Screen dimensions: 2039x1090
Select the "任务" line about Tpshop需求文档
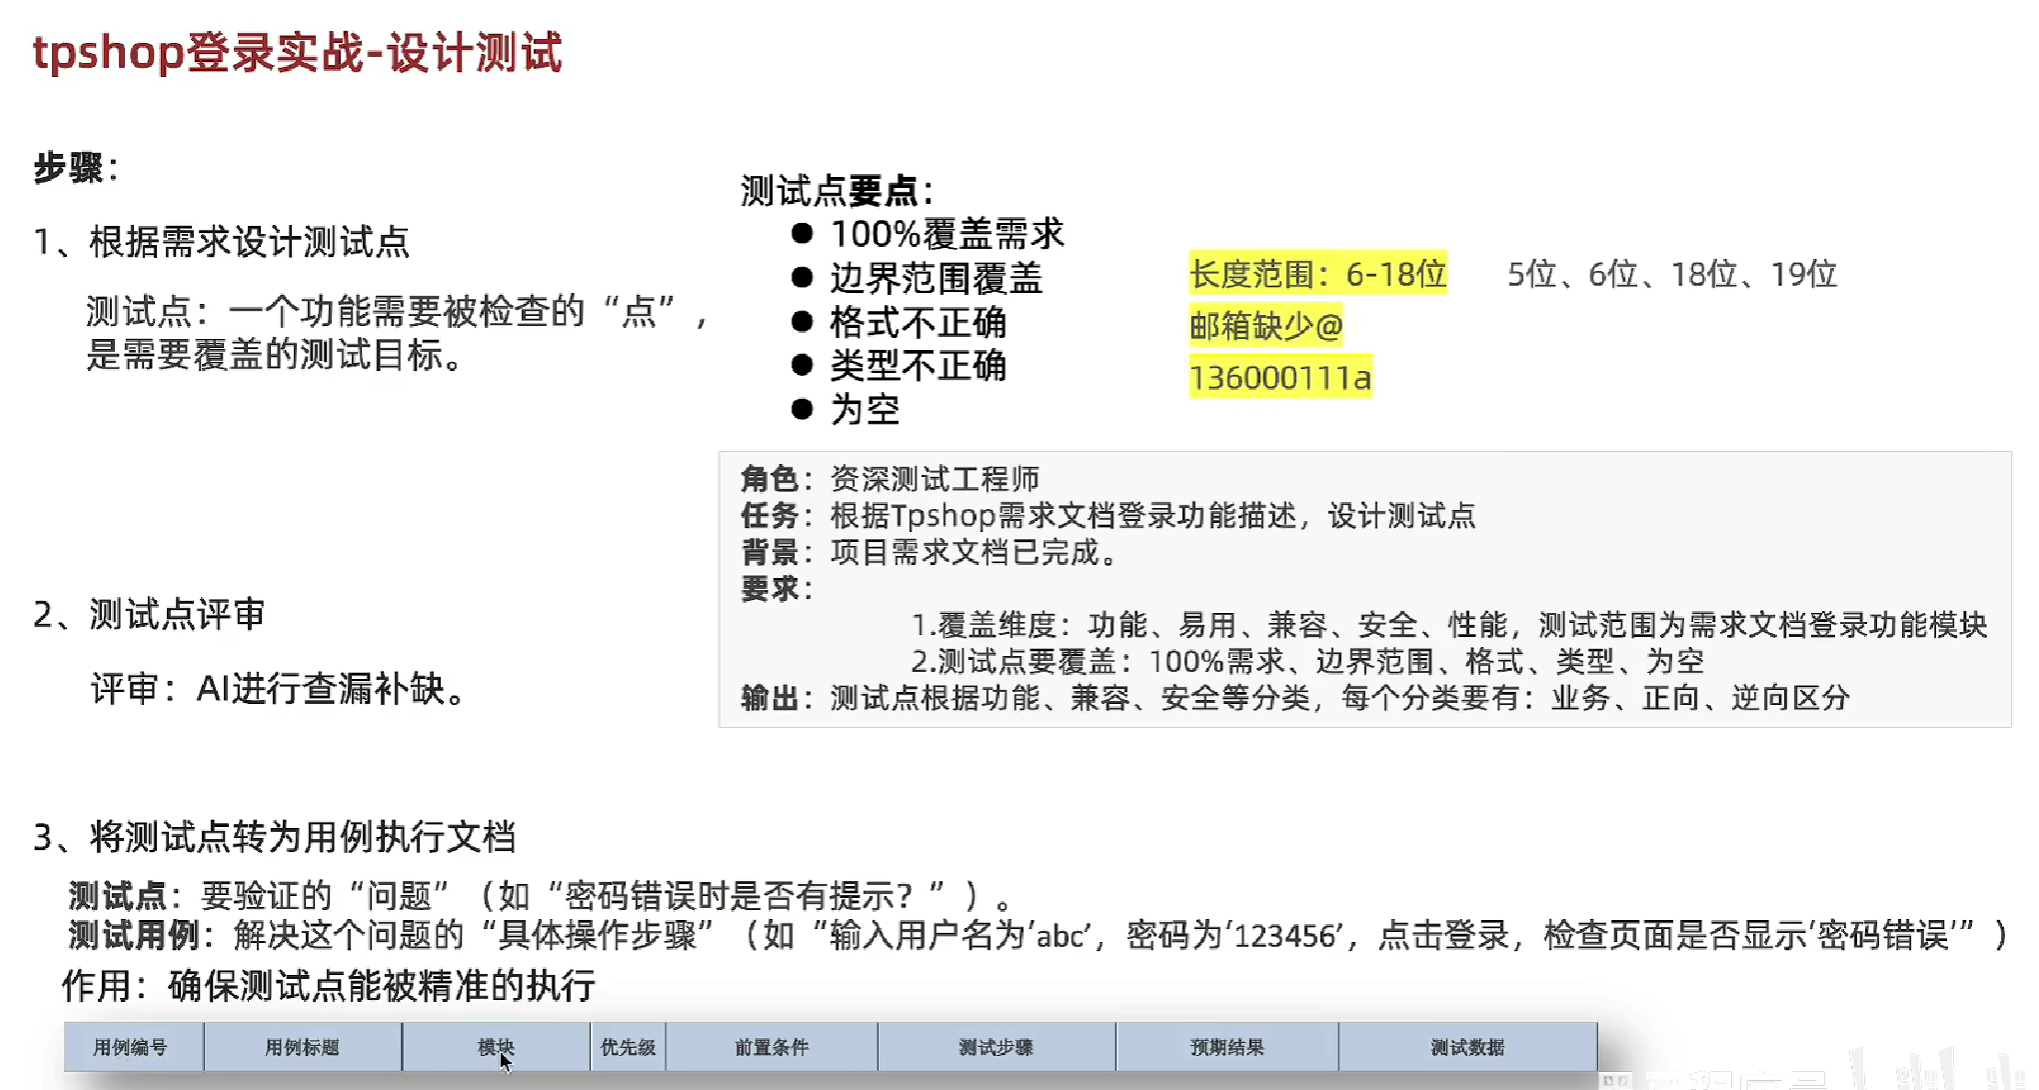(1108, 516)
